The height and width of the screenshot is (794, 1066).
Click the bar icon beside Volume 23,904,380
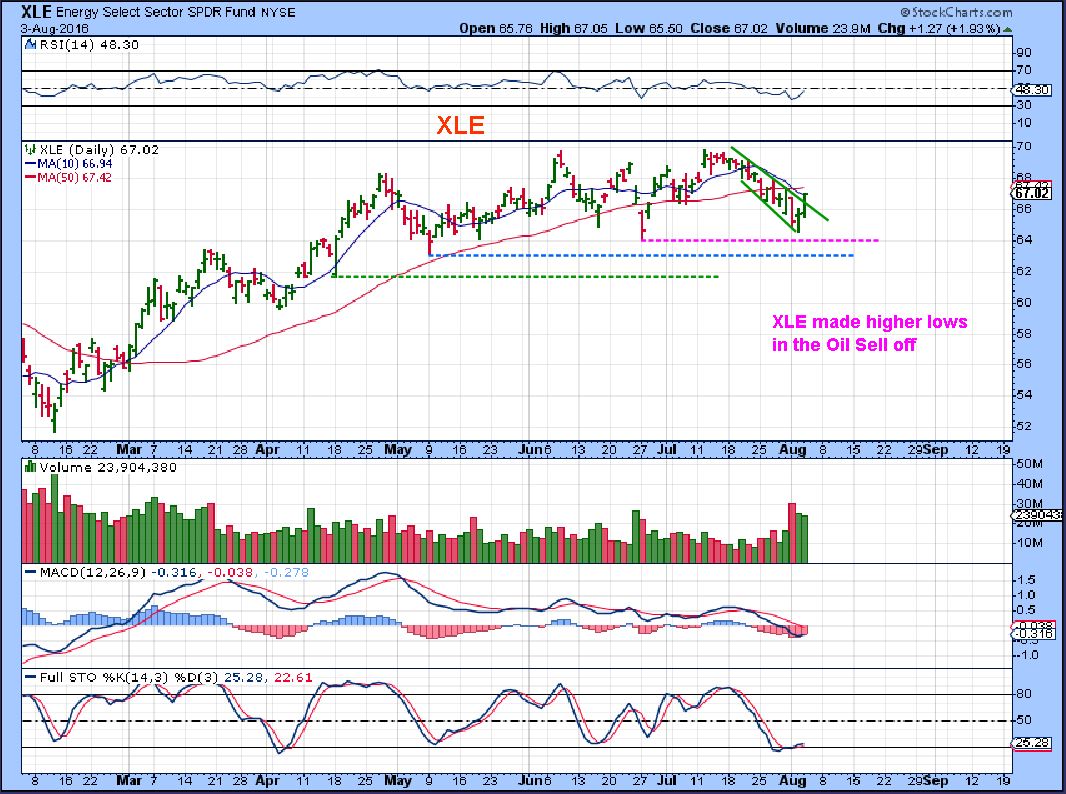click(x=30, y=467)
